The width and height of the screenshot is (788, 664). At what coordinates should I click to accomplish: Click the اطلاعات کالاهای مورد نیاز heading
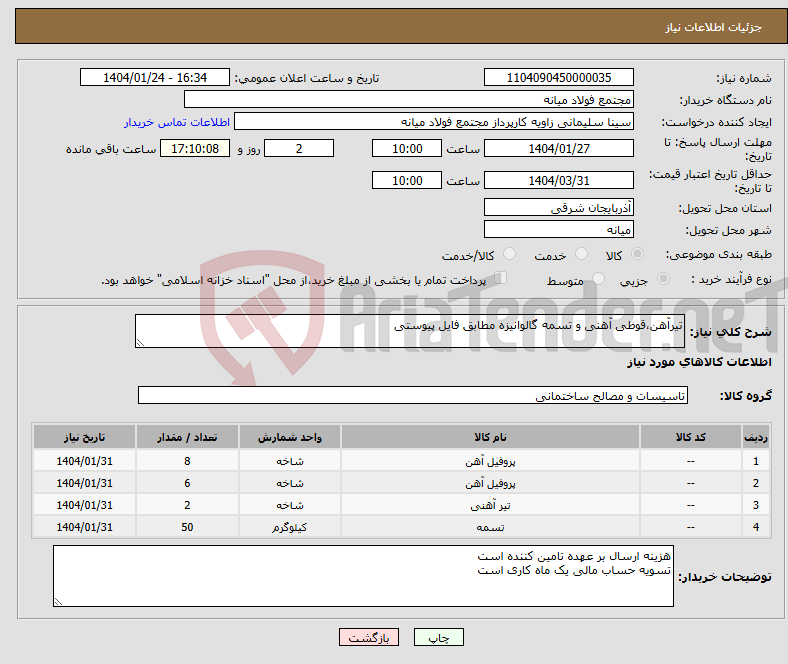point(699,362)
